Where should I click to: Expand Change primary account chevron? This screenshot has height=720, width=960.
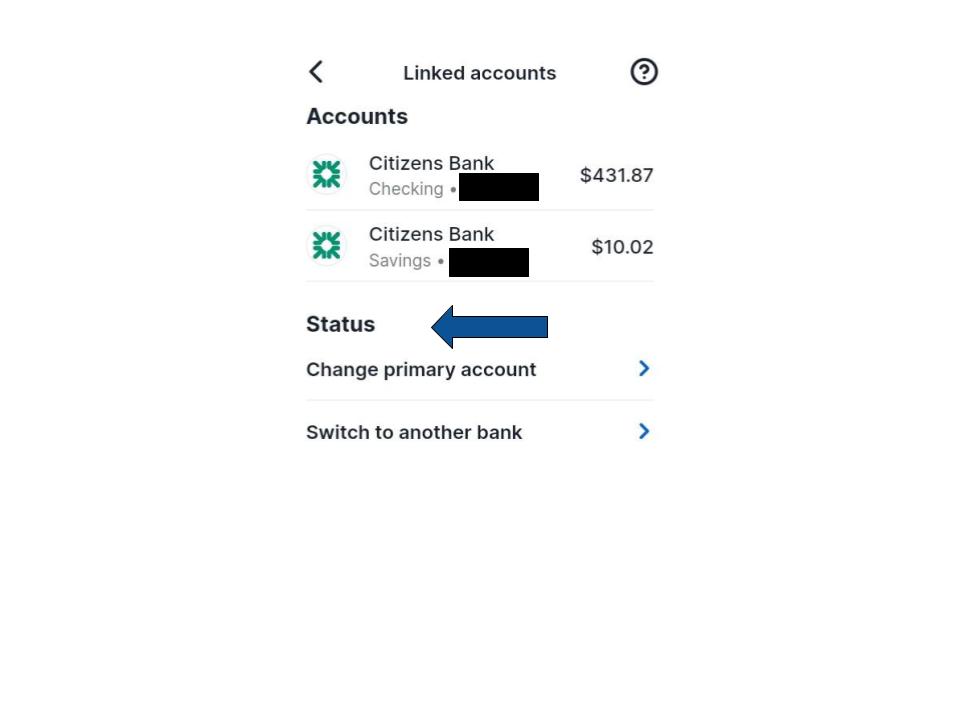(x=643, y=369)
